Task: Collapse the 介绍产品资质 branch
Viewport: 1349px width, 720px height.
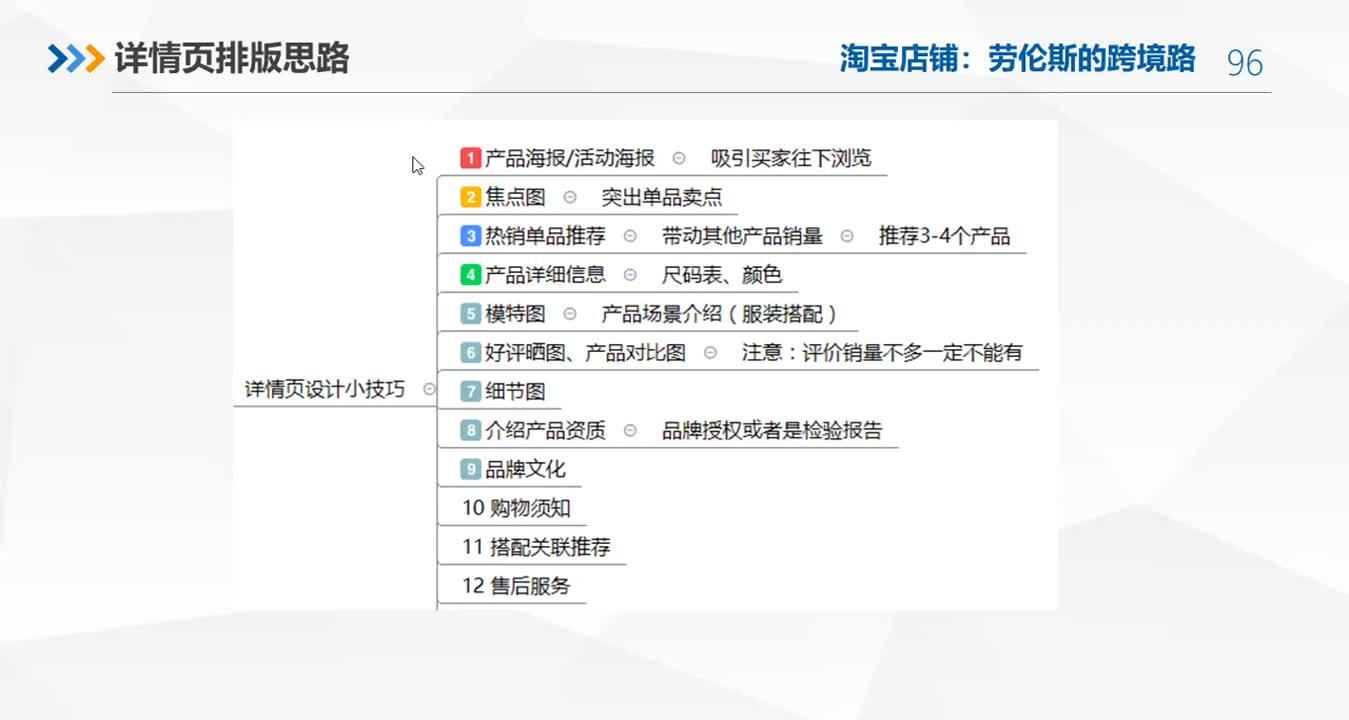Action: [630, 431]
